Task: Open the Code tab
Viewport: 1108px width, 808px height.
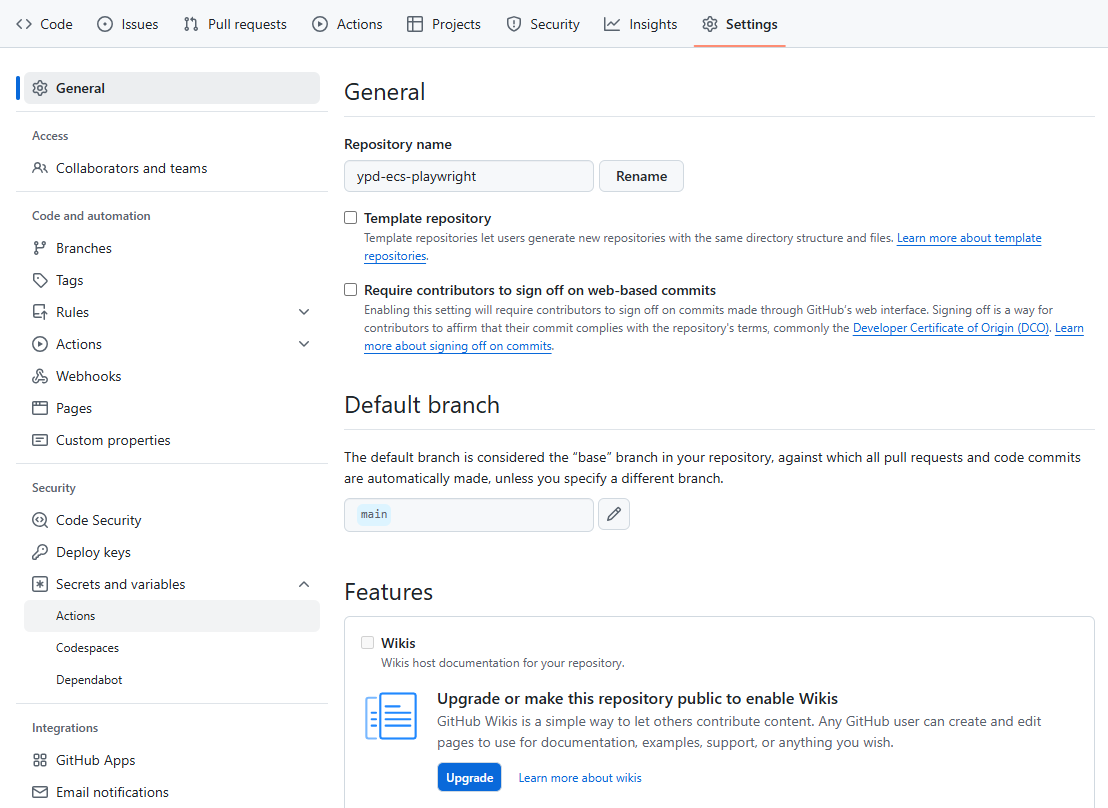Action: [x=45, y=24]
